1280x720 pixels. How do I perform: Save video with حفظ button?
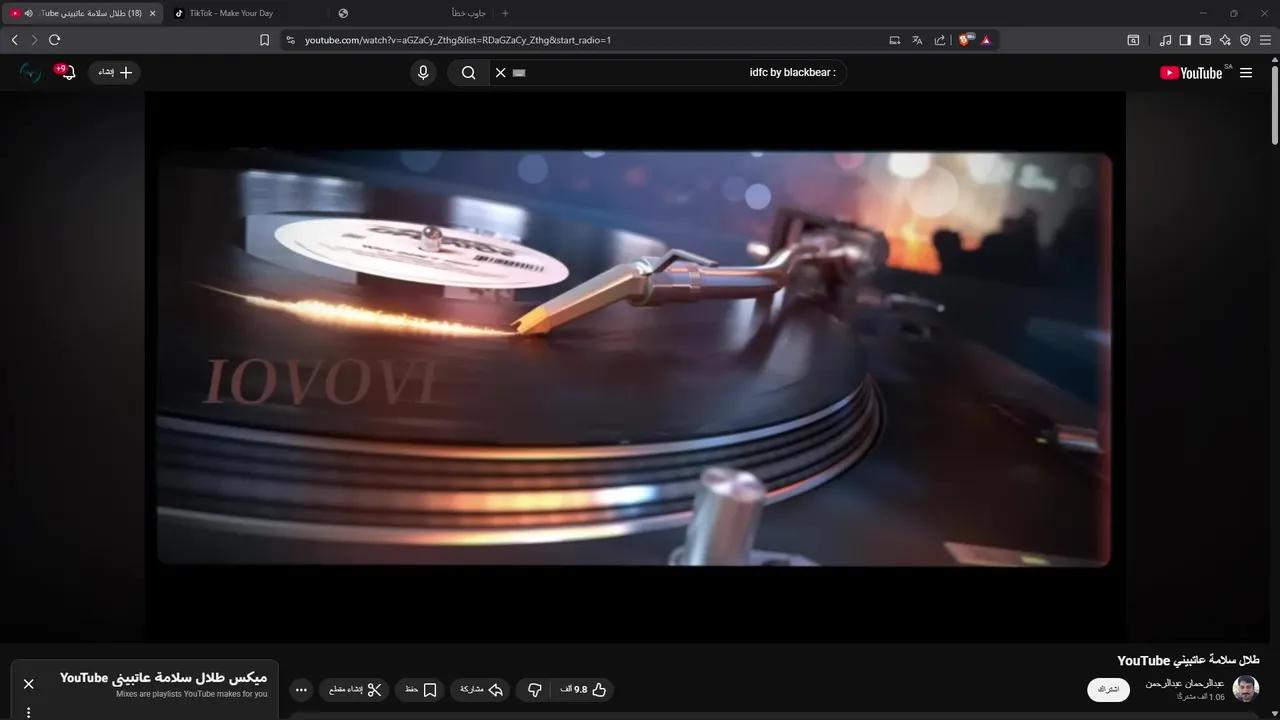(x=420, y=690)
